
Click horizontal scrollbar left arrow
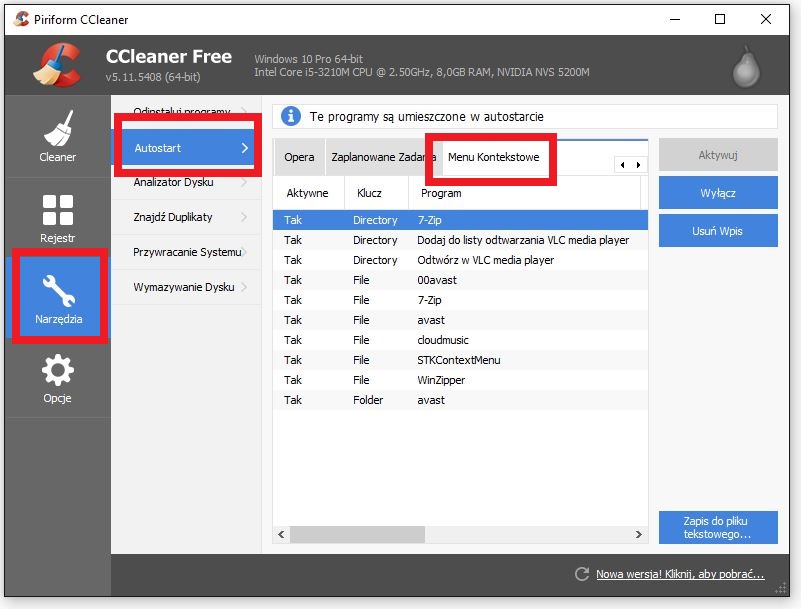(x=281, y=534)
